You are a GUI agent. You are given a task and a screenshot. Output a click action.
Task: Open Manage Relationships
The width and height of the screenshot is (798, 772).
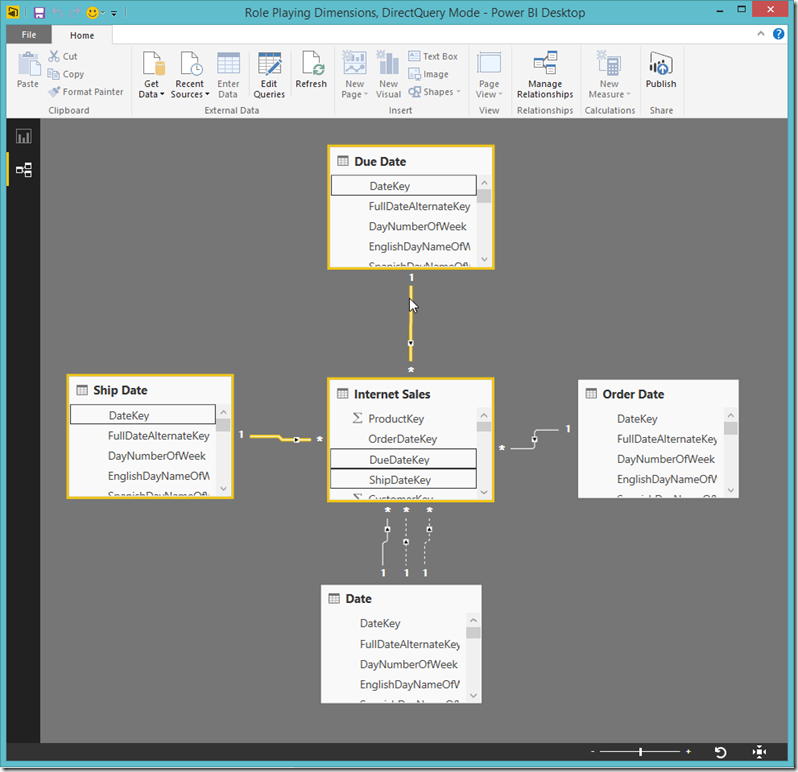coord(545,75)
